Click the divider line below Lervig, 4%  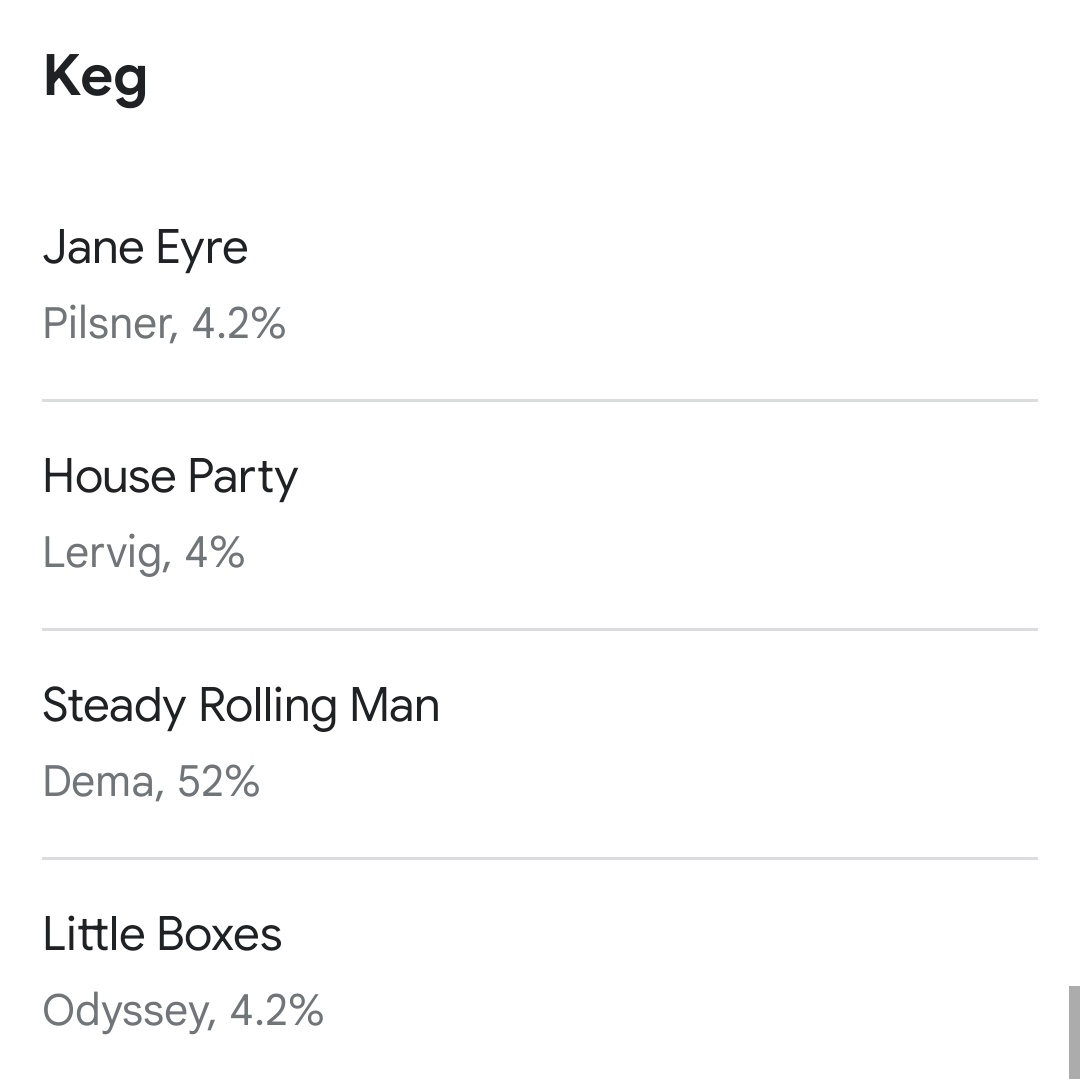tap(540, 629)
